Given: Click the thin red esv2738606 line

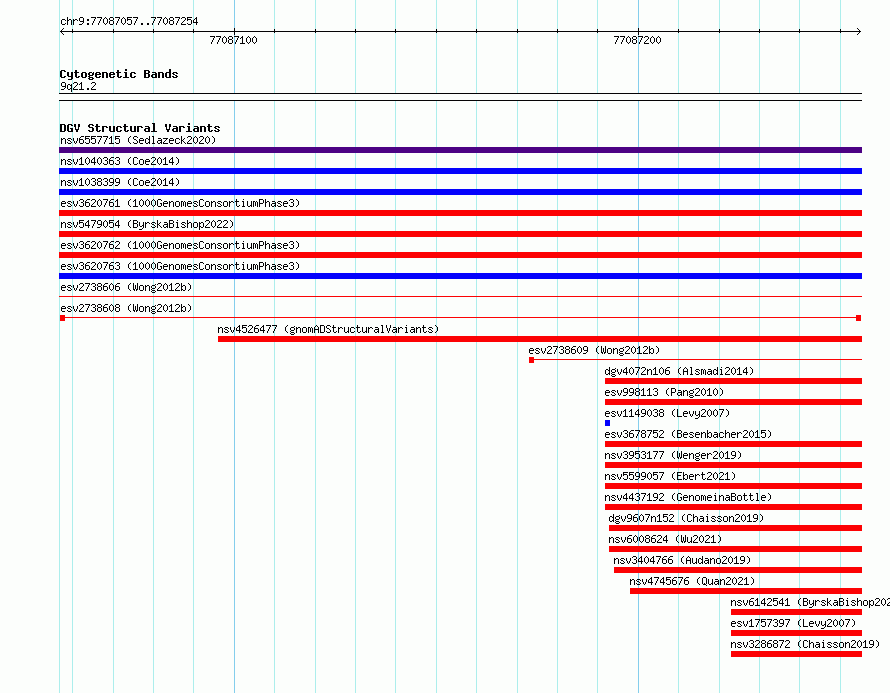Looking at the screenshot, I should pos(460,296).
